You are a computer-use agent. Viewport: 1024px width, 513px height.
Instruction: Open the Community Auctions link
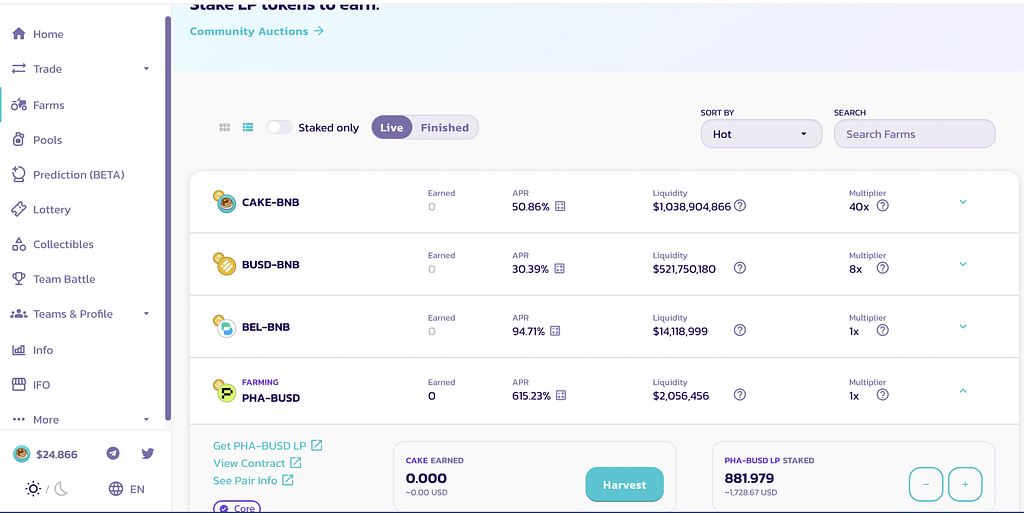[257, 31]
